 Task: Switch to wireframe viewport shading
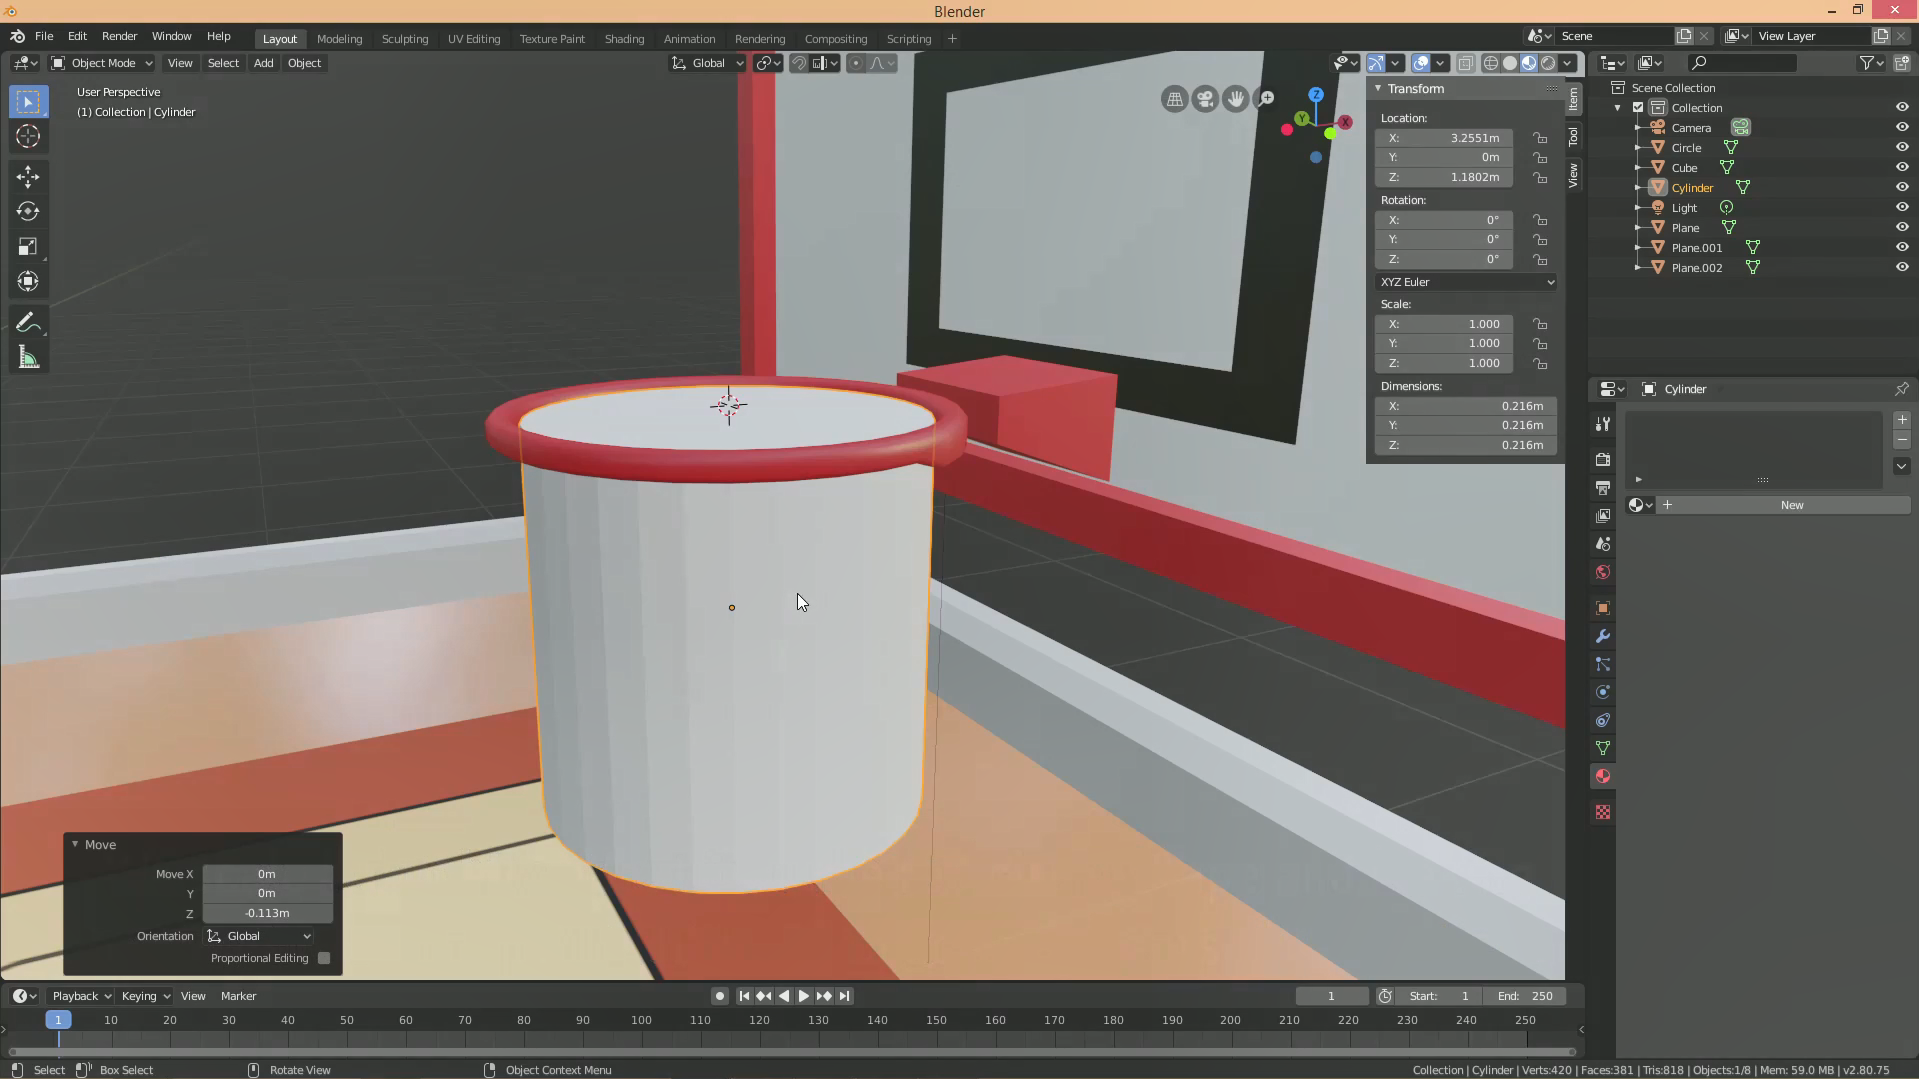click(x=1491, y=63)
